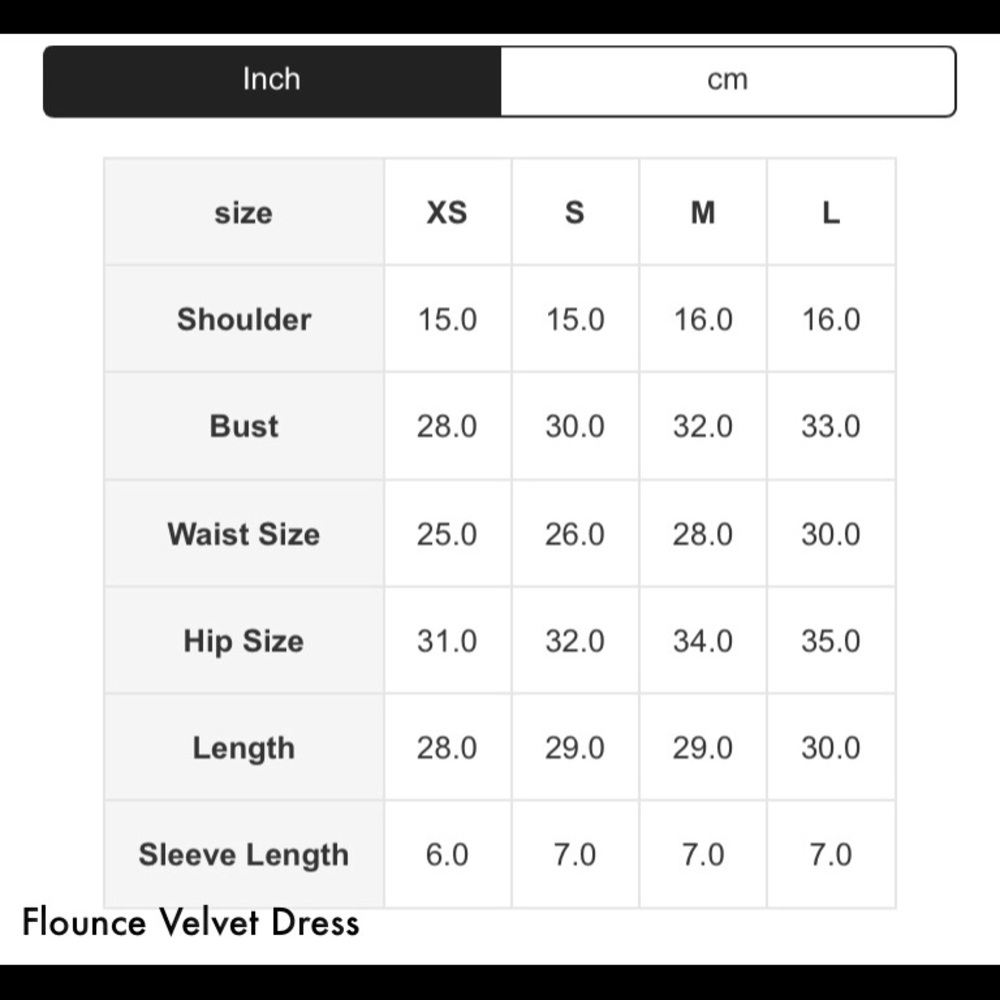Screen dimensions: 1000x1000
Task: Click the Shoulder row label
Action: coord(243,319)
